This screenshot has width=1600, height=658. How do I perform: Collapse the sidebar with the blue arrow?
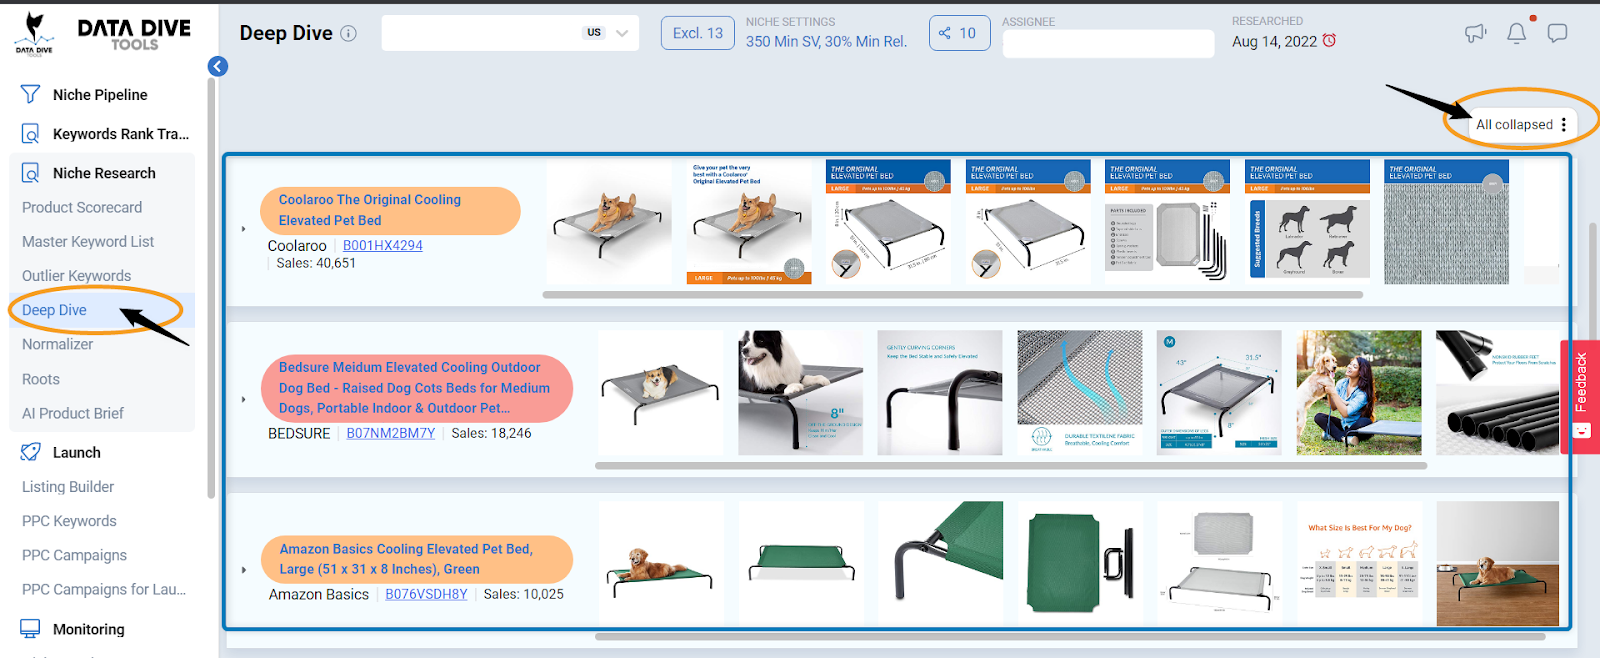click(x=218, y=66)
